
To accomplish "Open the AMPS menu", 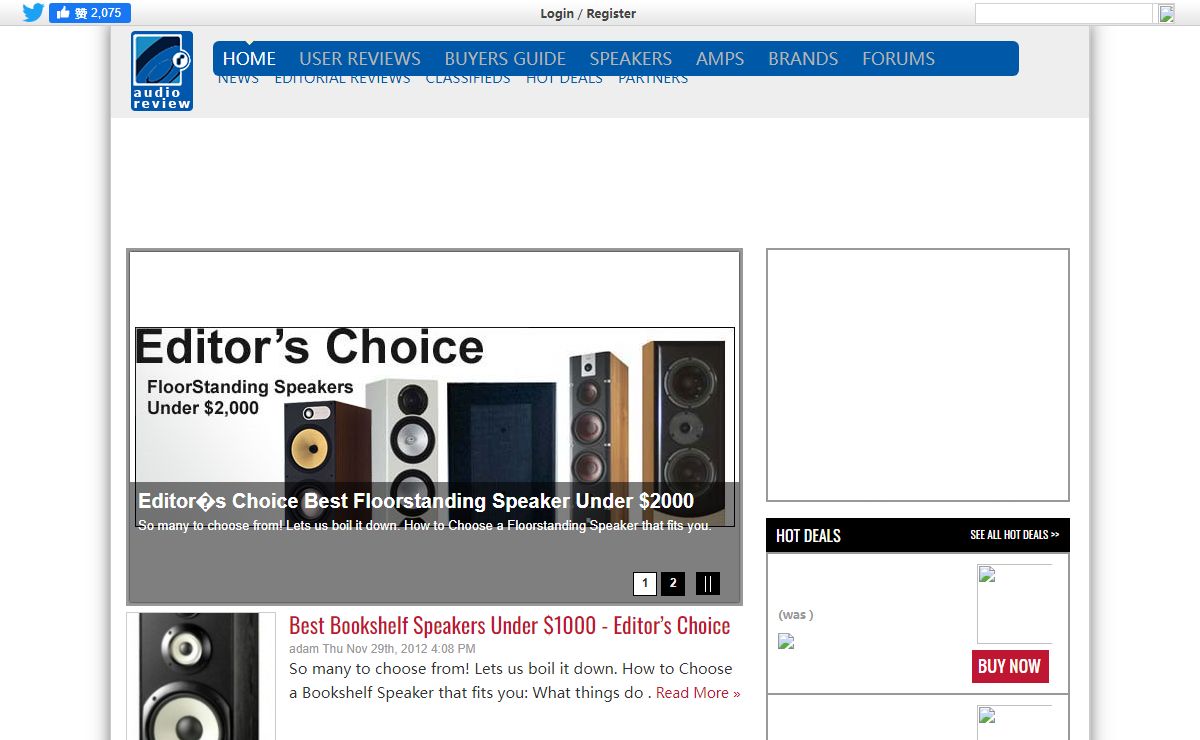I will click(720, 58).
